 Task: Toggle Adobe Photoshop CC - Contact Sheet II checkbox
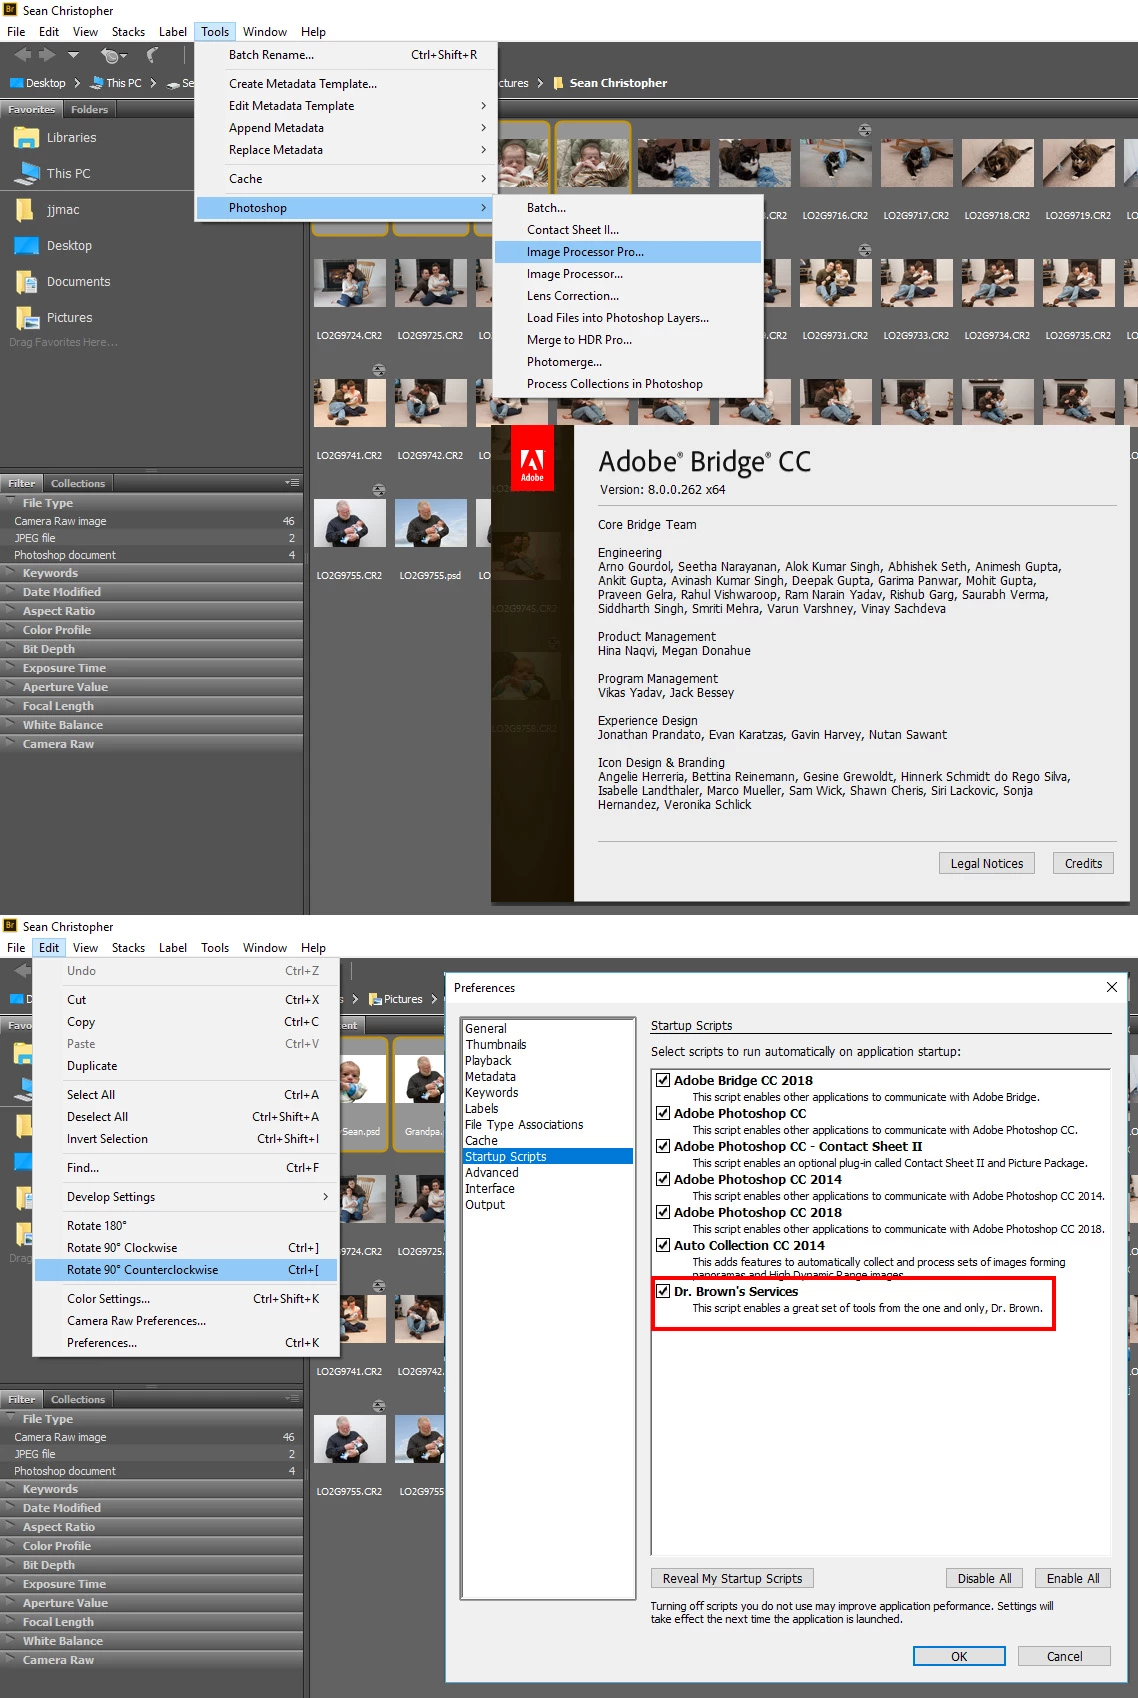pyautogui.click(x=662, y=1146)
